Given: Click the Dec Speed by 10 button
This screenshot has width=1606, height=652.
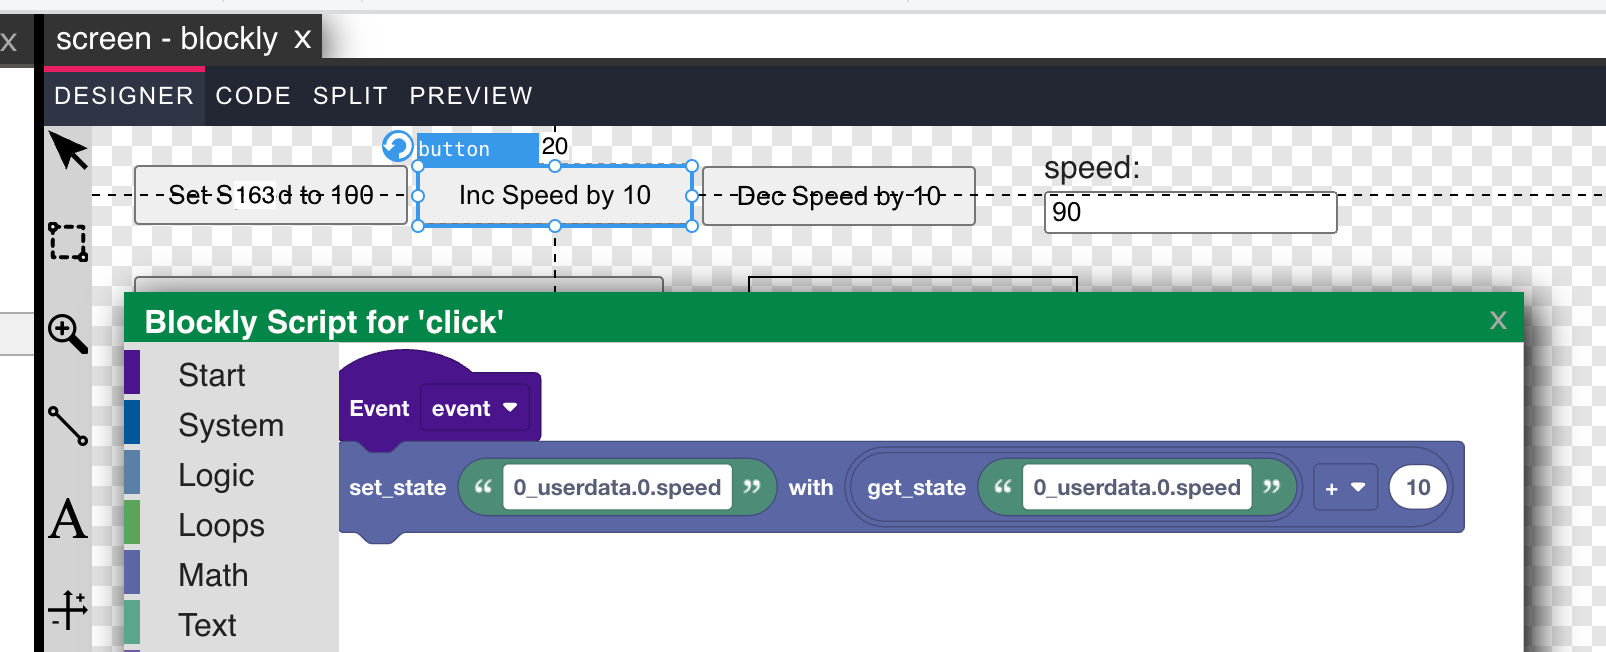Looking at the screenshot, I should pos(838,196).
